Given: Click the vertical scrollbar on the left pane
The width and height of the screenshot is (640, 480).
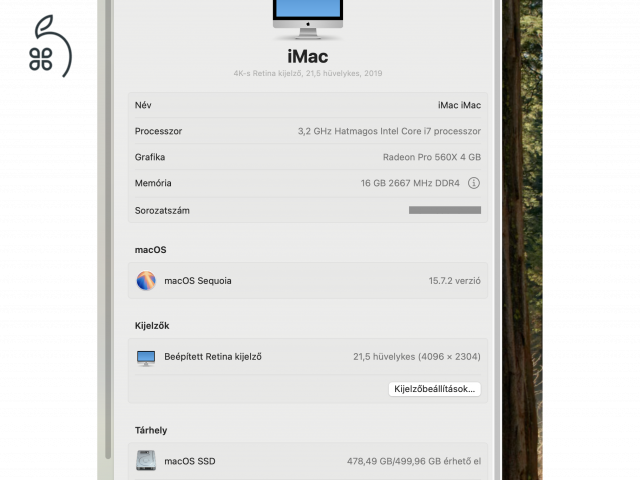Looking at the screenshot, I should click(108, 229).
